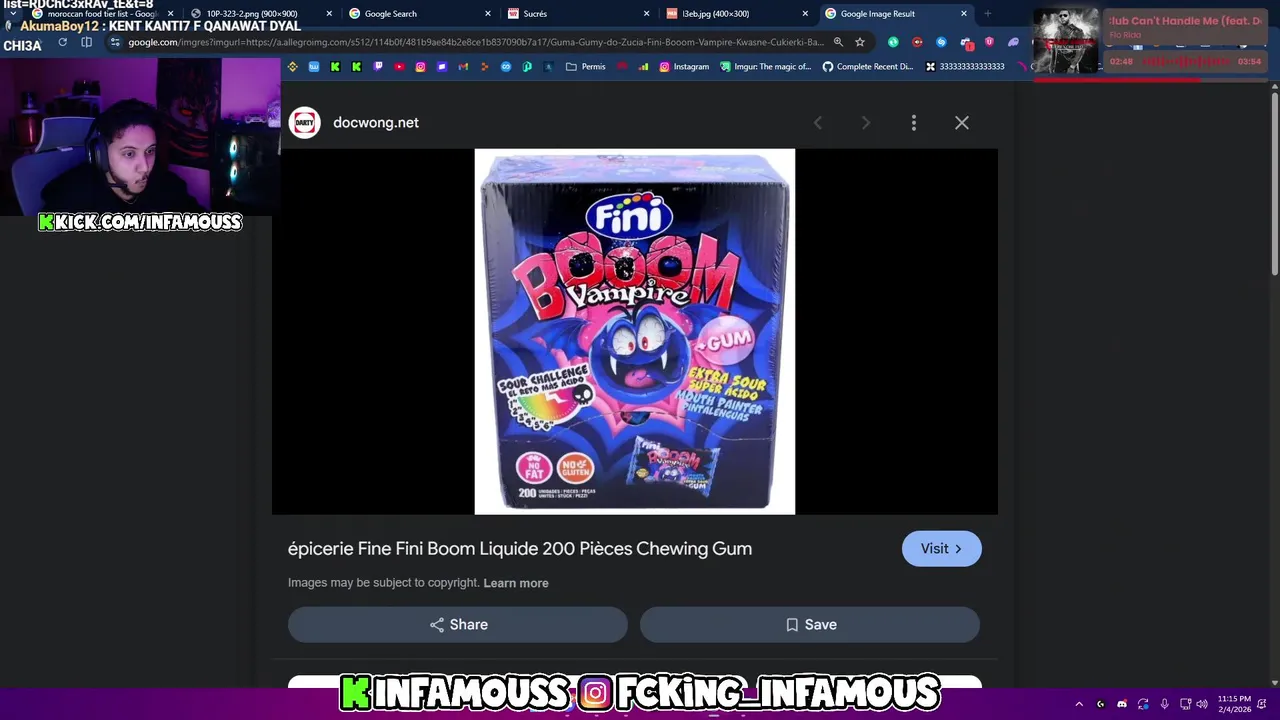Open the three-dot more options menu
1280x720 pixels.
914,122
